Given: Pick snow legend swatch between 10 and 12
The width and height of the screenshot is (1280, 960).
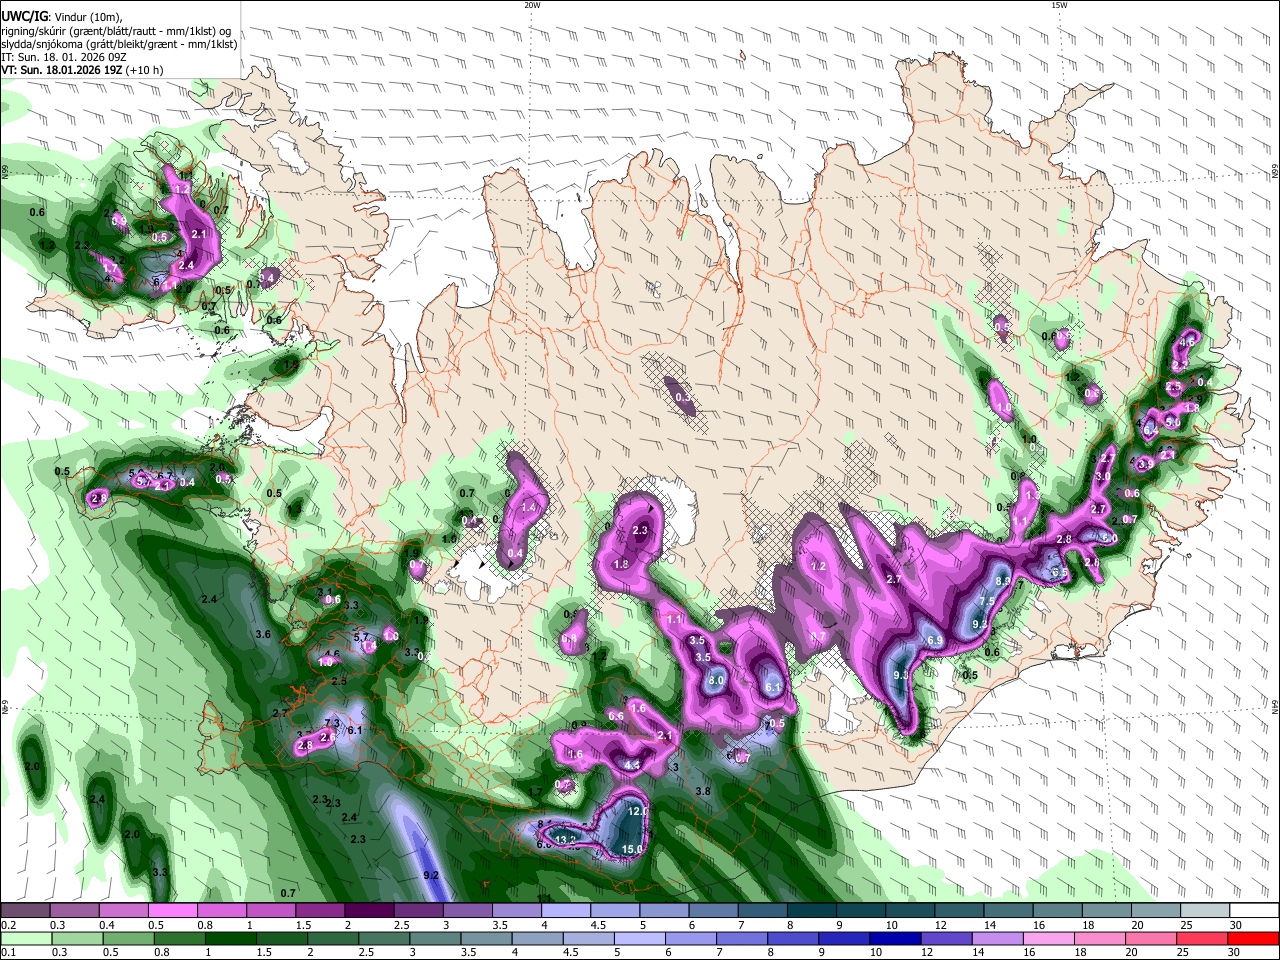Looking at the screenshot, I should coord(910,910).
